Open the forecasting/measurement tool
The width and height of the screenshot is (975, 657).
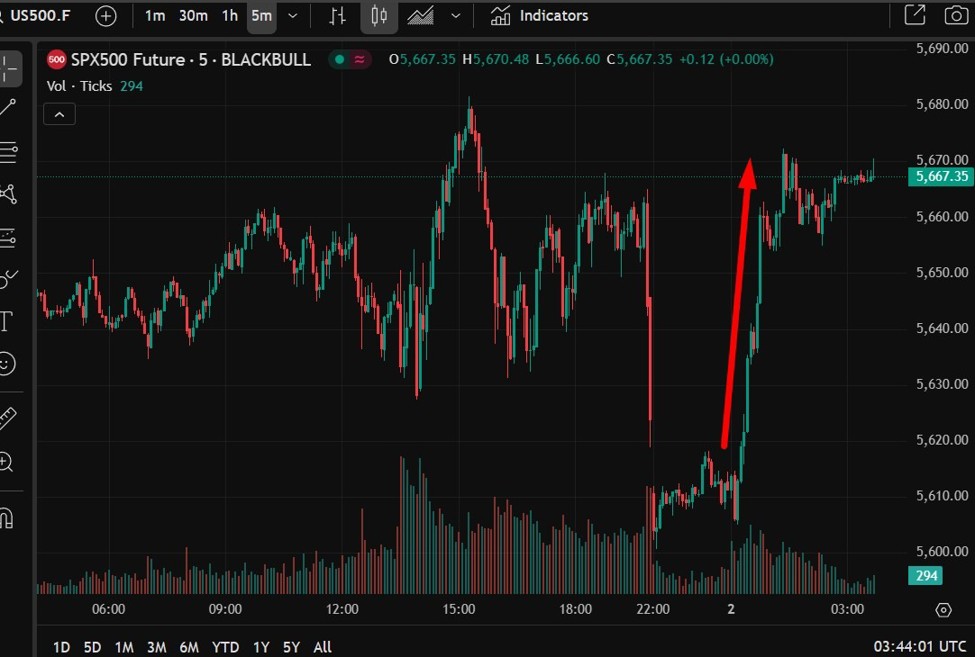[x=7, y=237]
